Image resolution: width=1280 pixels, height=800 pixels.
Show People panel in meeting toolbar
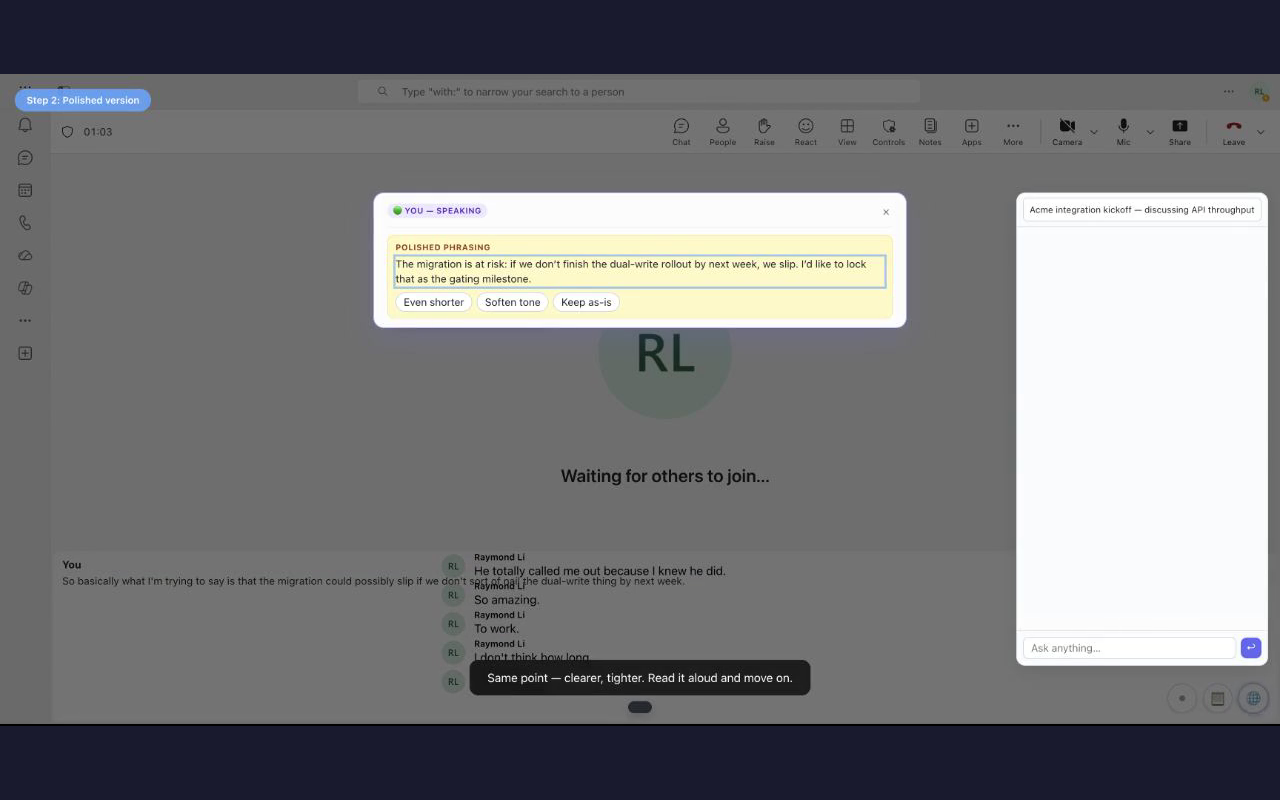722,131
